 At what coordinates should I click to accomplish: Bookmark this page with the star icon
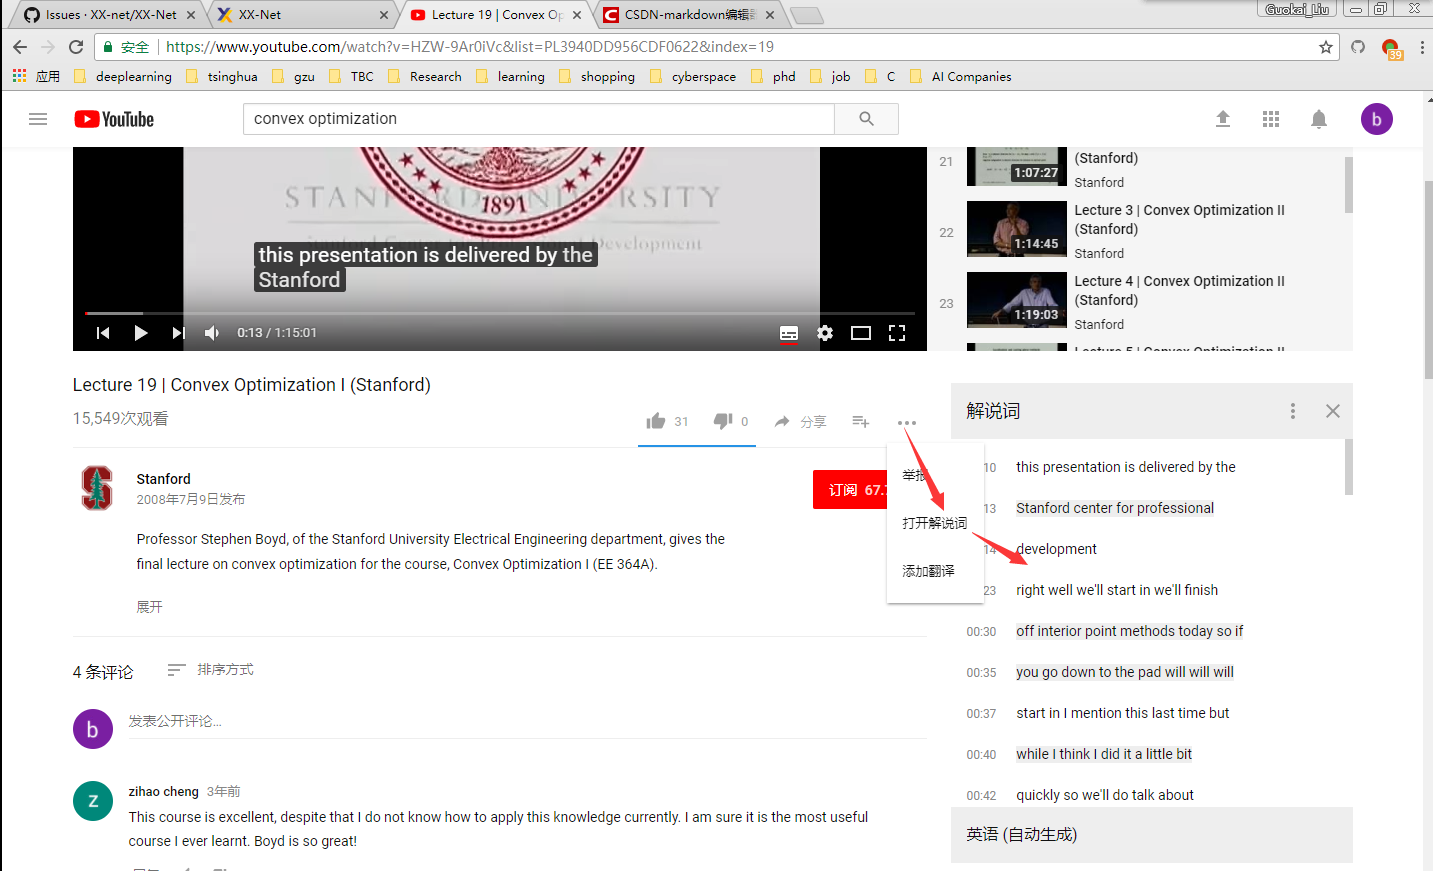coord(1326,47)
